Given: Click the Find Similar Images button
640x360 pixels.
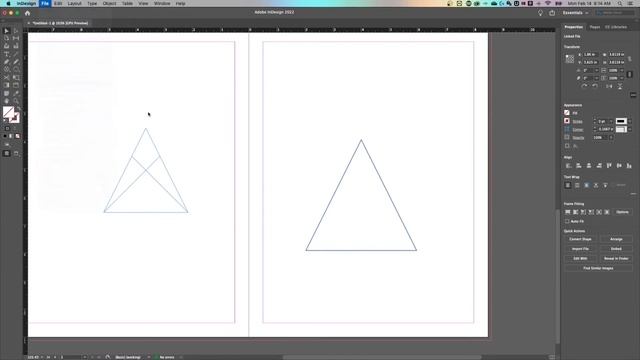Looking at the screenshot, I should (598, 269).
